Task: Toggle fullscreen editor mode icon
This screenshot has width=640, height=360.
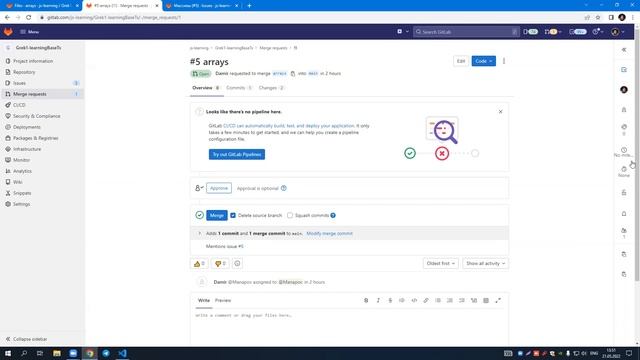Action: [498, 300]
